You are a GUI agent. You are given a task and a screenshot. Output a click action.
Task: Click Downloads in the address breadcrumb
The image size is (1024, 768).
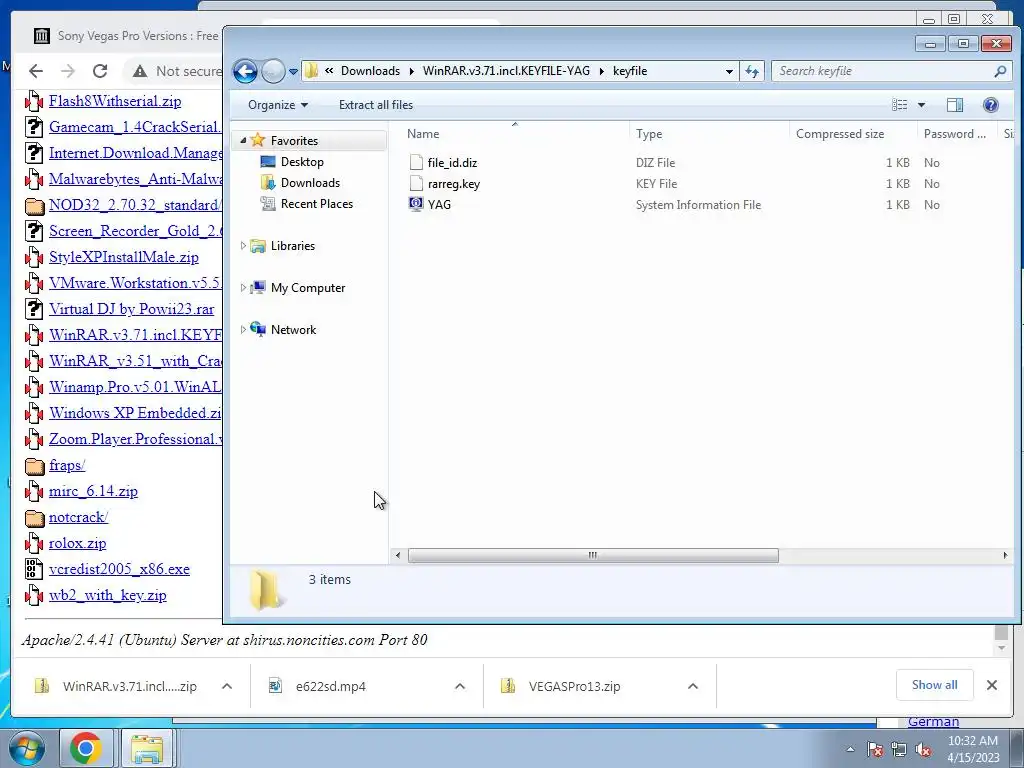point(370,71)
